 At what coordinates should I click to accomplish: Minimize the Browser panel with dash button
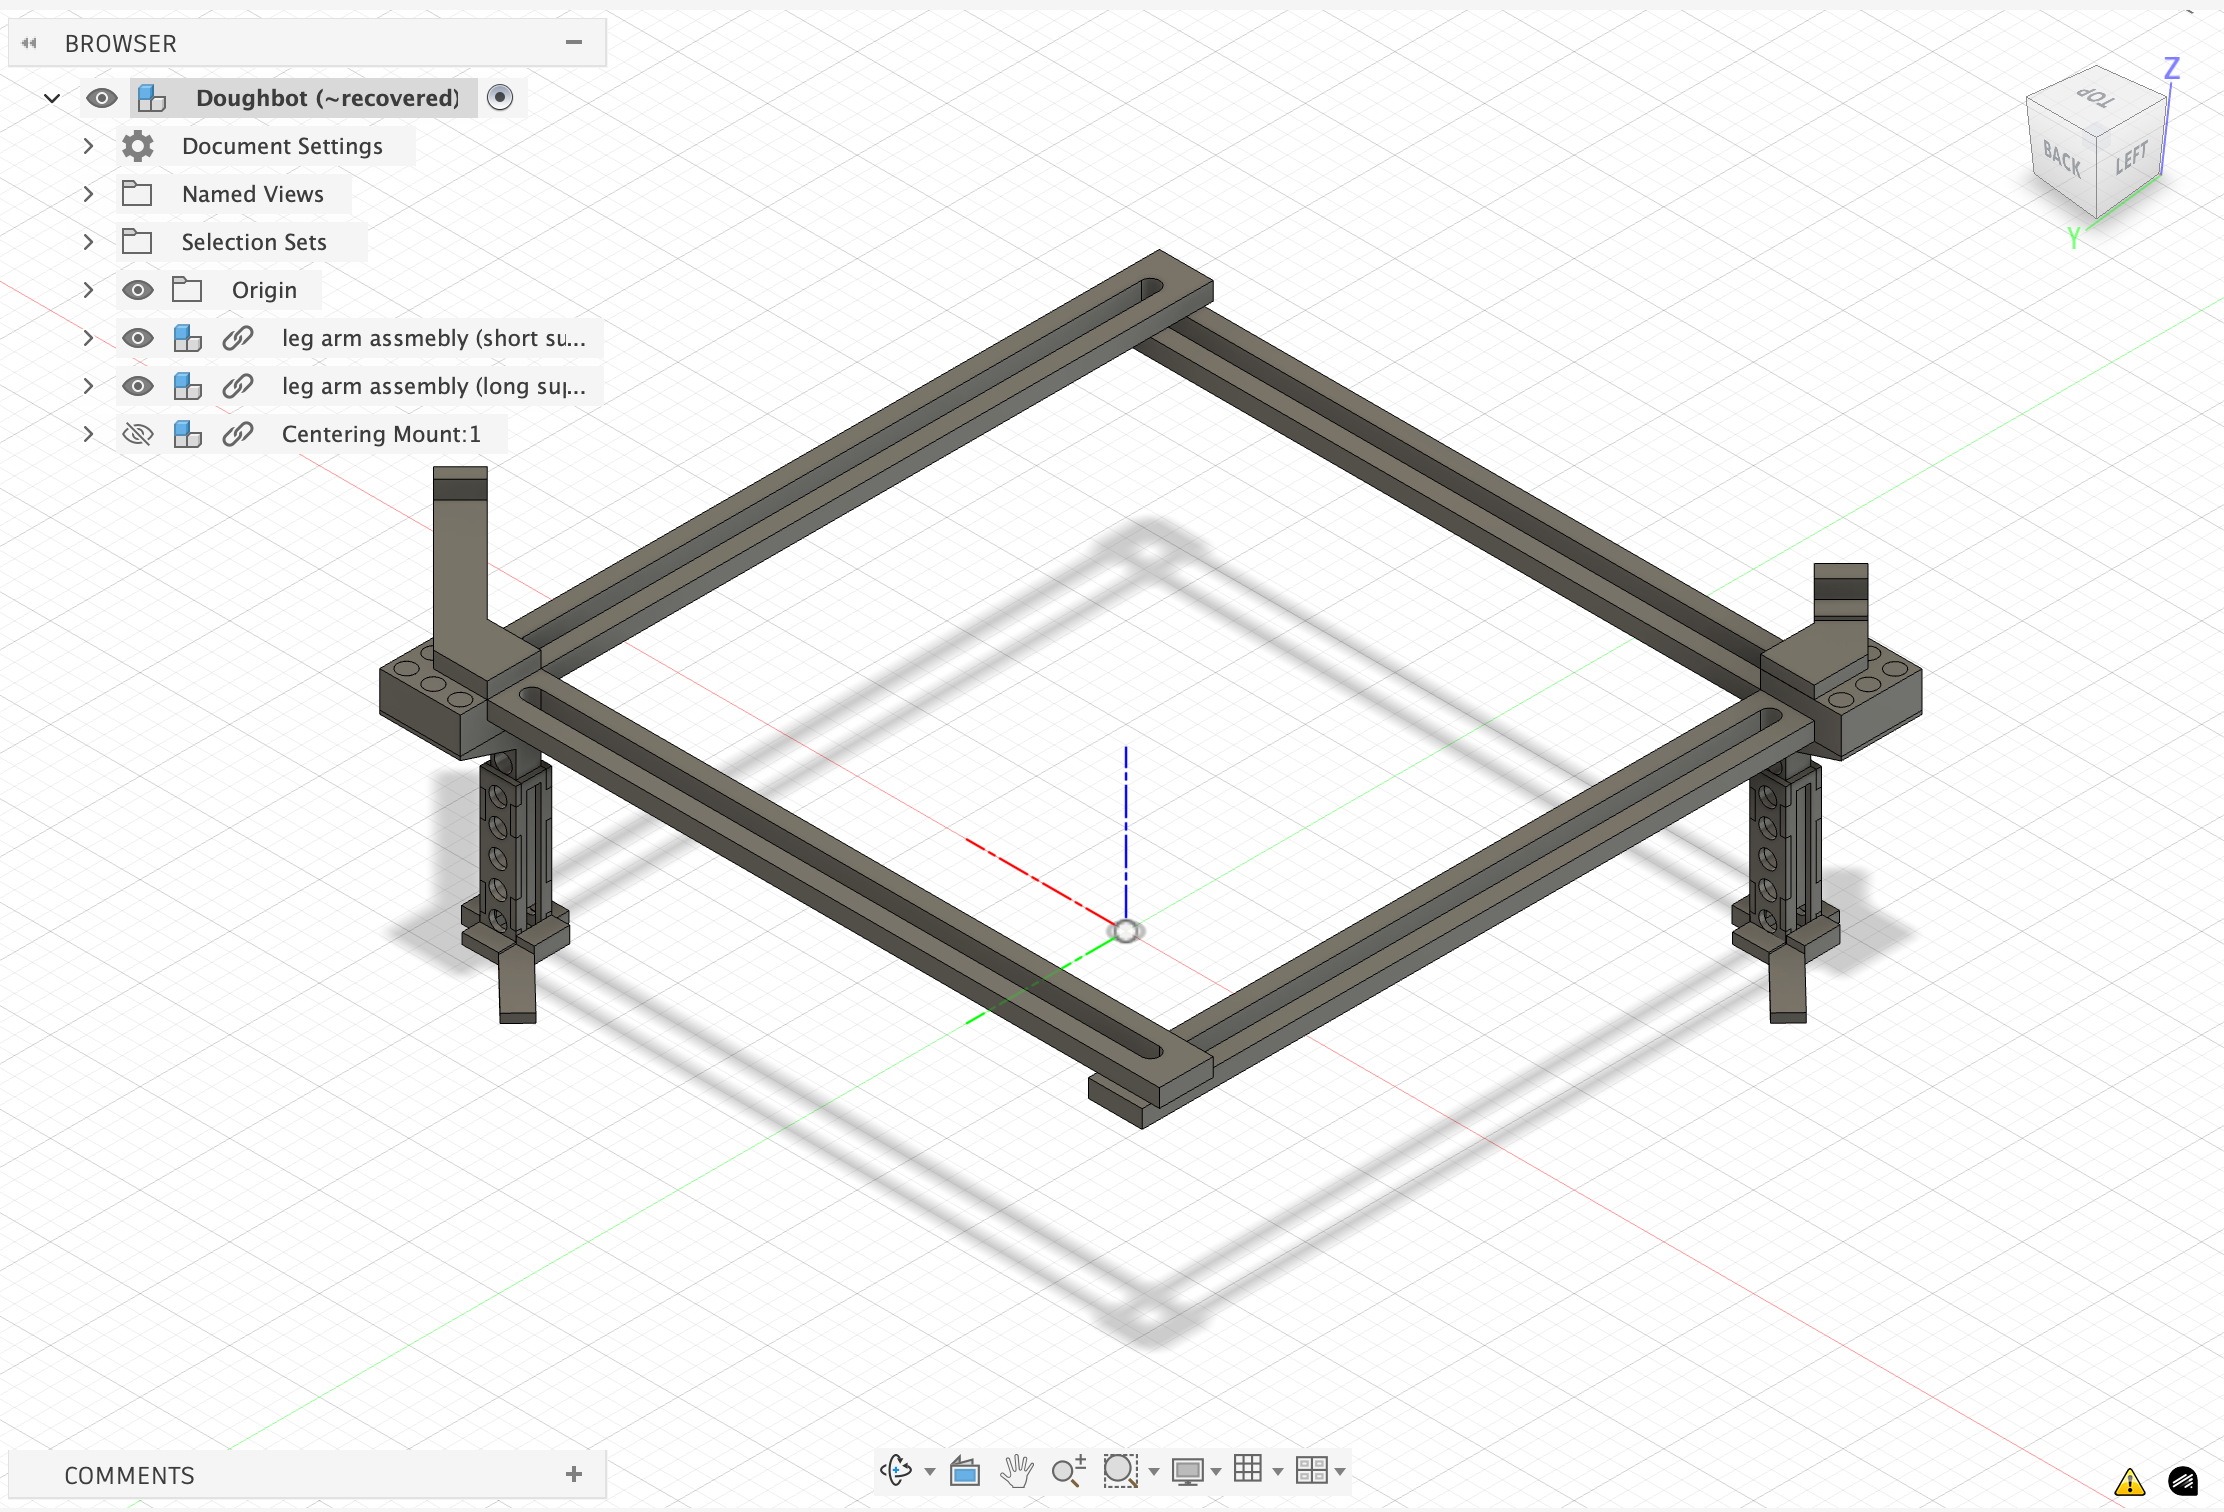click(574, 42)
